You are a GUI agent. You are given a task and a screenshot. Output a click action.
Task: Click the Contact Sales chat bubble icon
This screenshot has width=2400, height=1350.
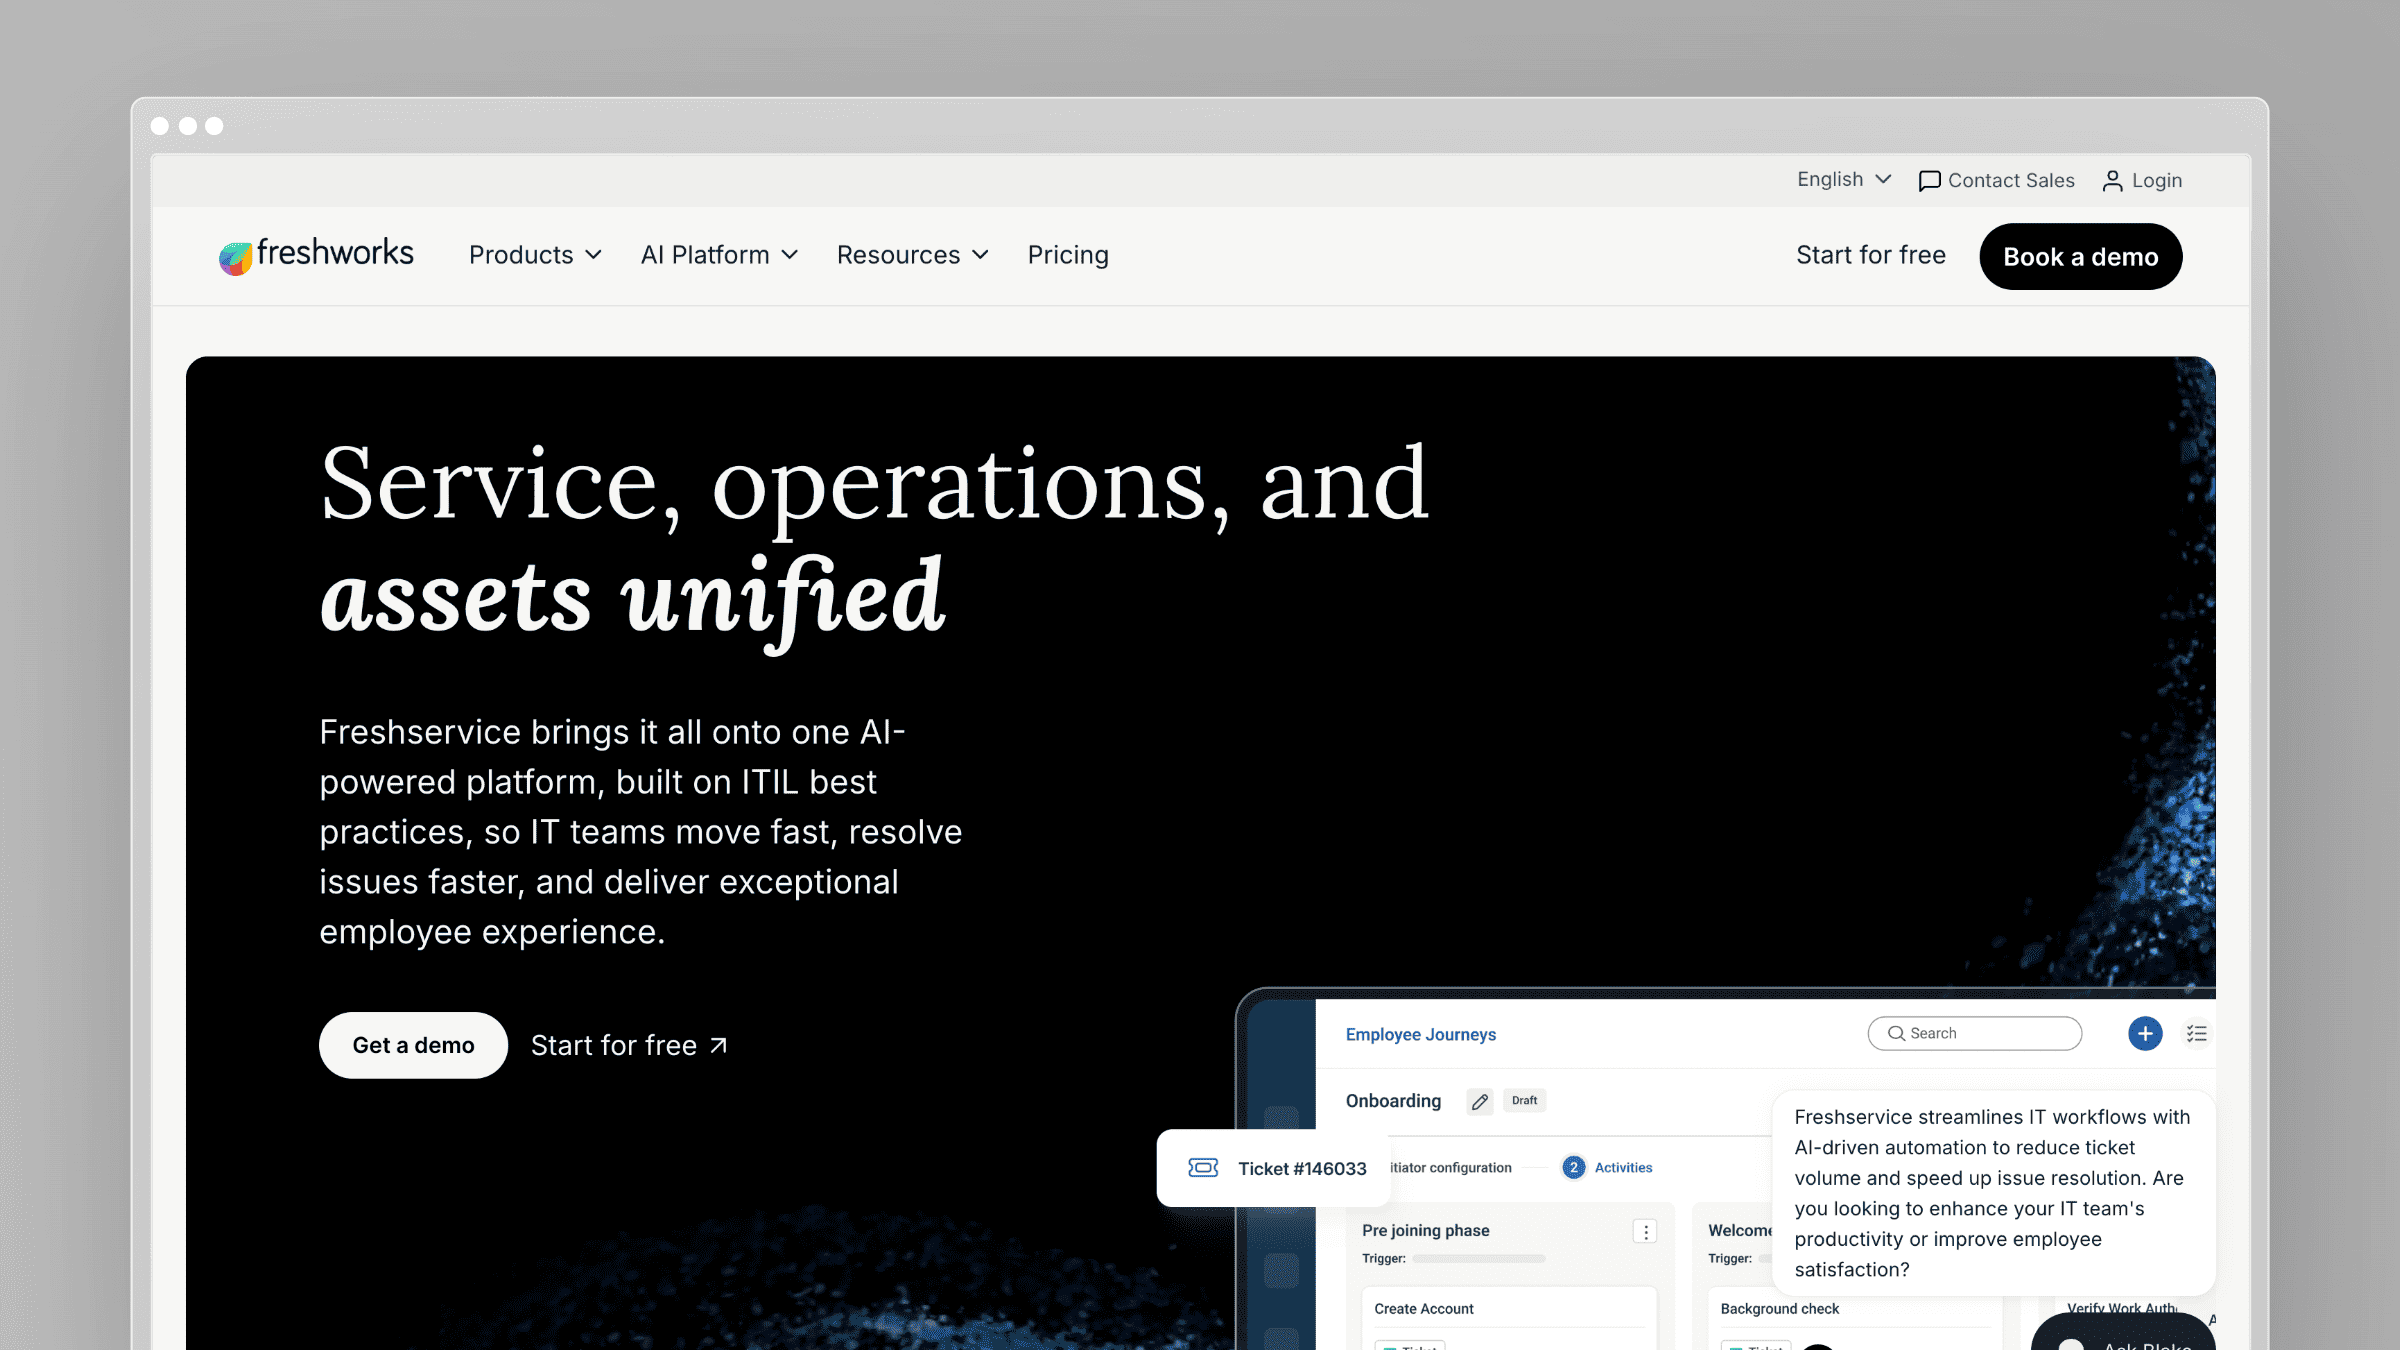point(1929,181)
